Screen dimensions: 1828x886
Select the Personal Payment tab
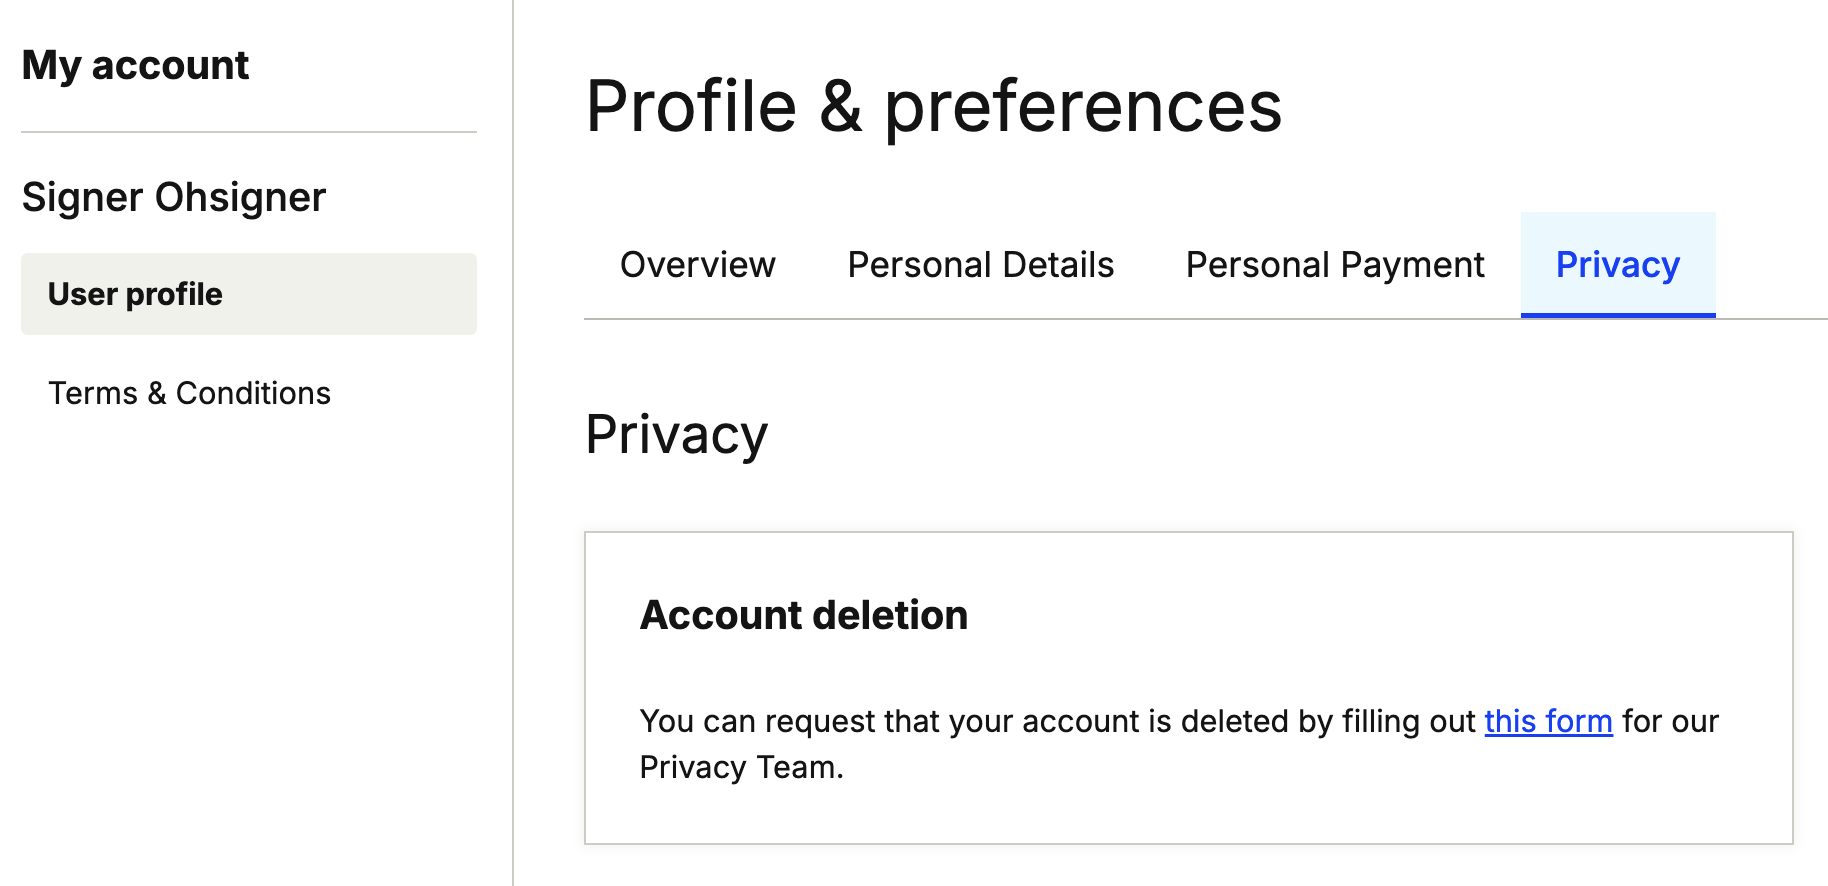point(1334,265)
